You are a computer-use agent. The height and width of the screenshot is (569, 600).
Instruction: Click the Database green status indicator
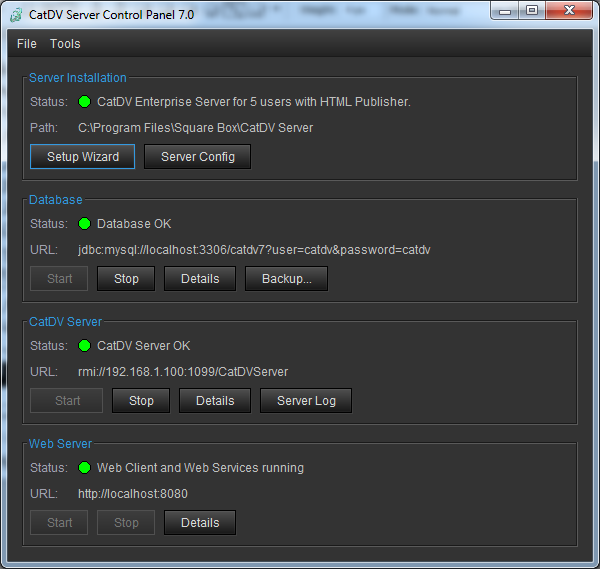(x=85, y=224)
